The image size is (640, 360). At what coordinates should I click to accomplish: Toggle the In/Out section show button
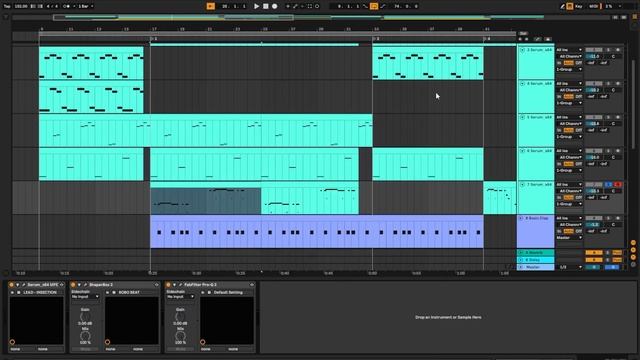(633, 242)
